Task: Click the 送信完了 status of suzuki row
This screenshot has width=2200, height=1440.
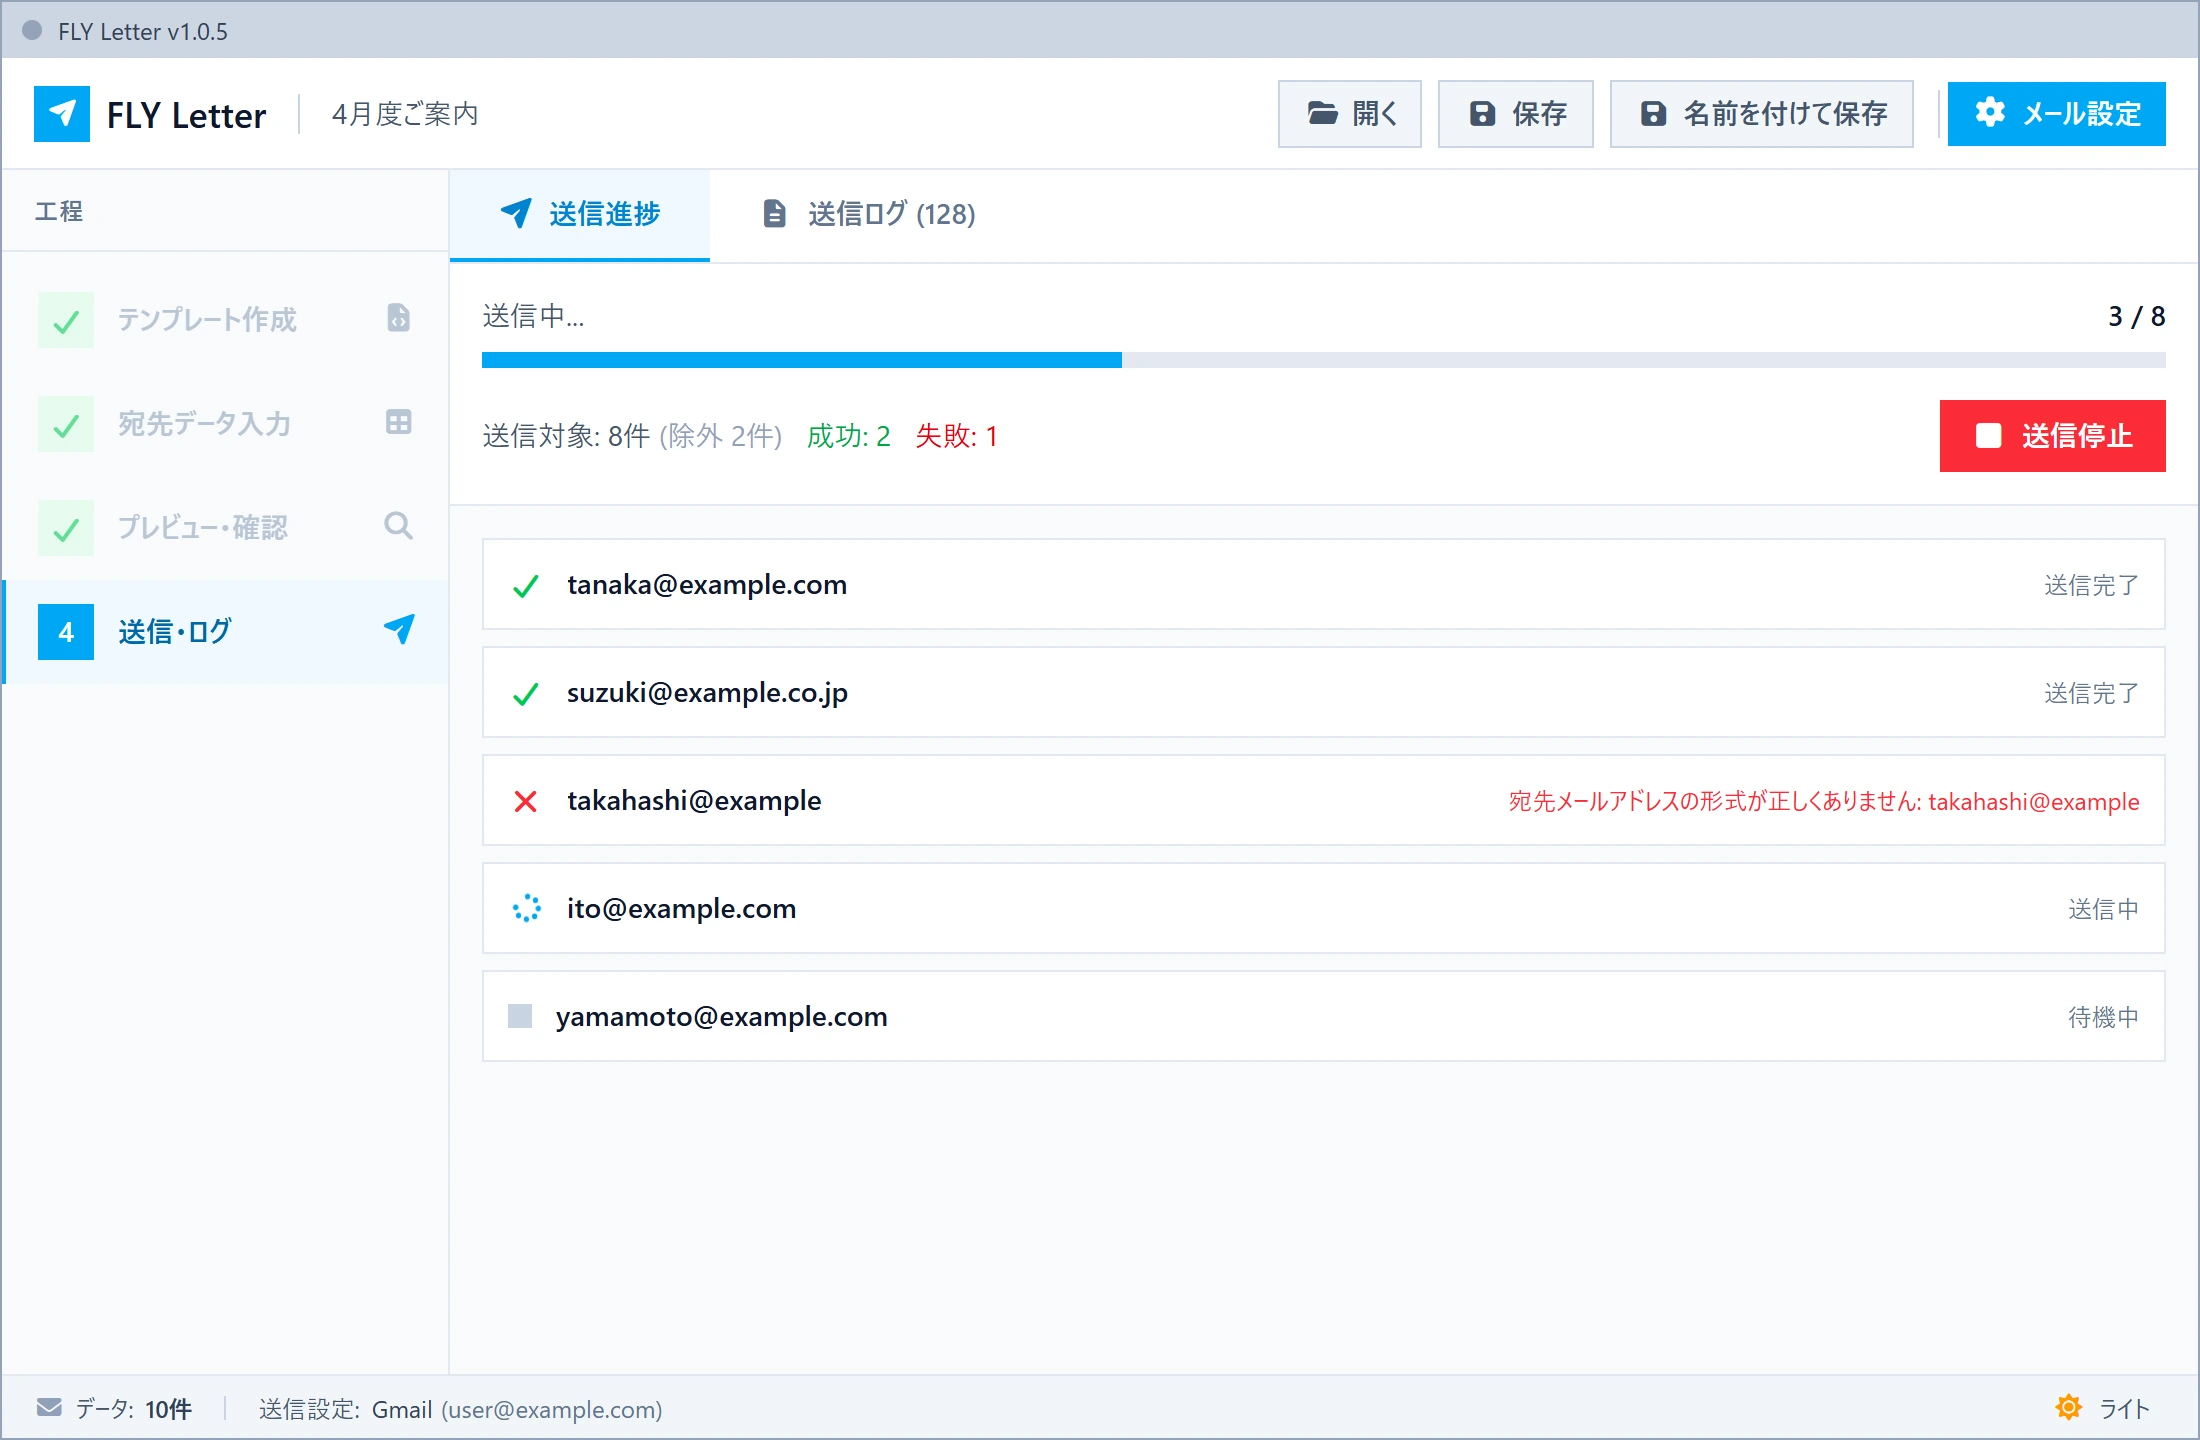Action: tap(2091, 693)
